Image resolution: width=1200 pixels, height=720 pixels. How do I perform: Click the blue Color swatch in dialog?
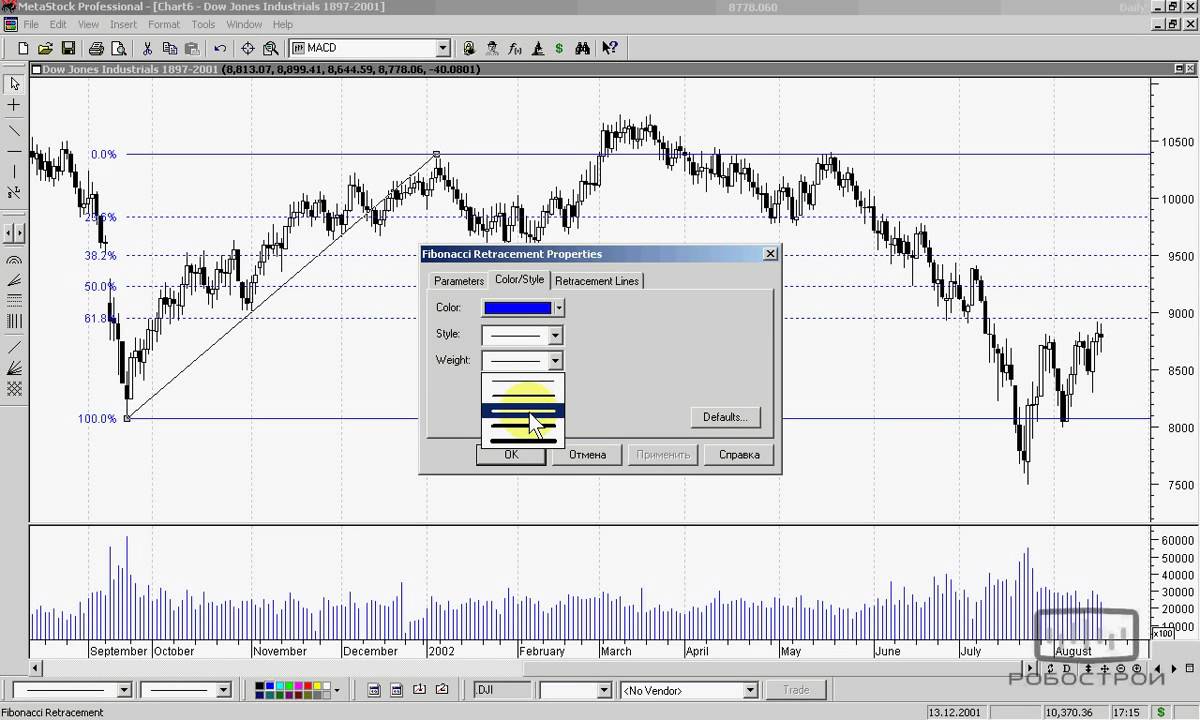point(517,308)
